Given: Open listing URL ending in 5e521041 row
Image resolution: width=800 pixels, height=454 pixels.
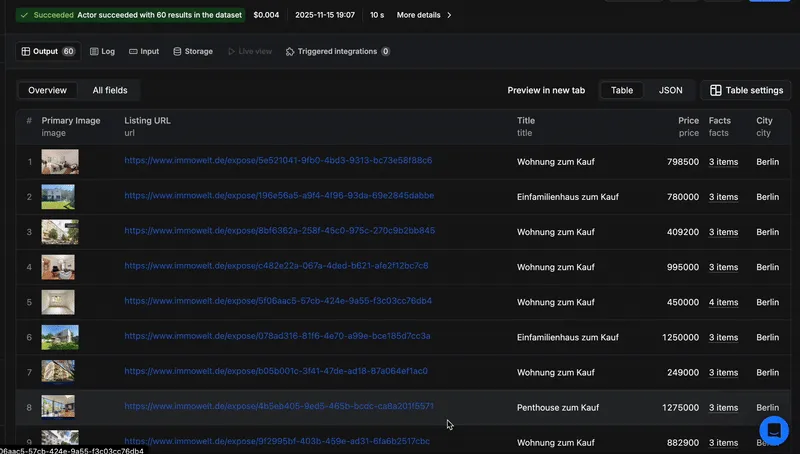Looking at the screenshot, I should pos(278,160).
